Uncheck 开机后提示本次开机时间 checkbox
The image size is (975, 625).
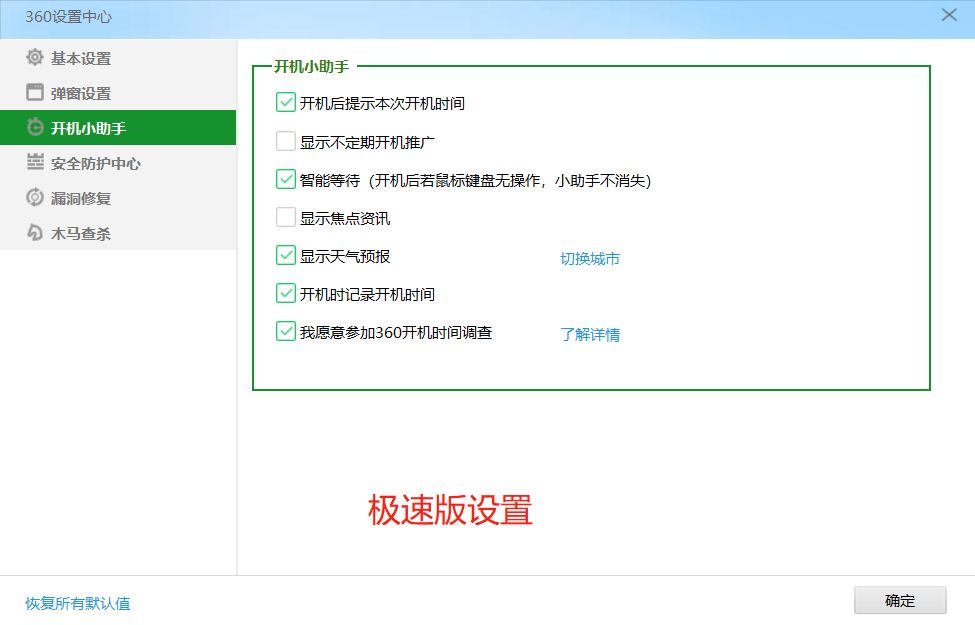pos(285,103)
